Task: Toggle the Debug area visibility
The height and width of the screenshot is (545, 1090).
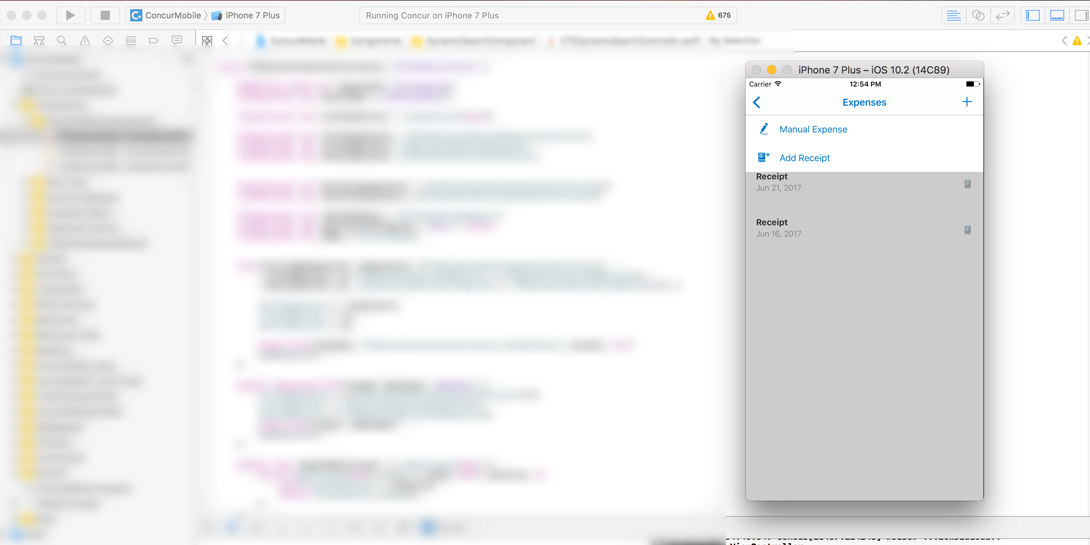Action: [x=1057, y=15]
